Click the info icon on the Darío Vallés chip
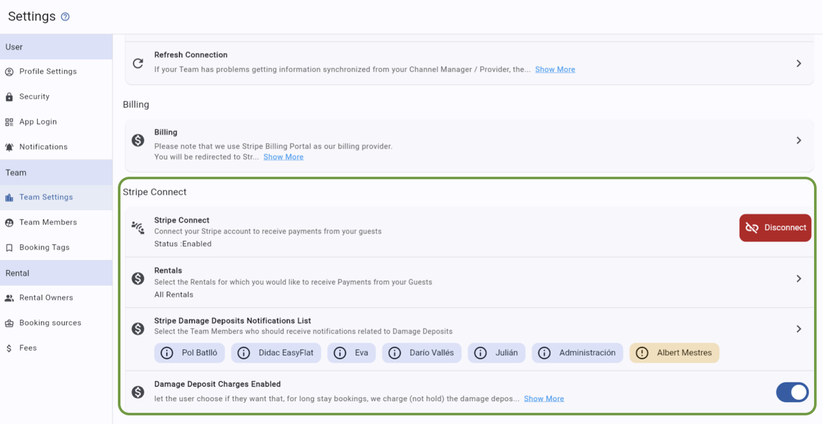This screenshot has height=424, width=828. [394, 353]
